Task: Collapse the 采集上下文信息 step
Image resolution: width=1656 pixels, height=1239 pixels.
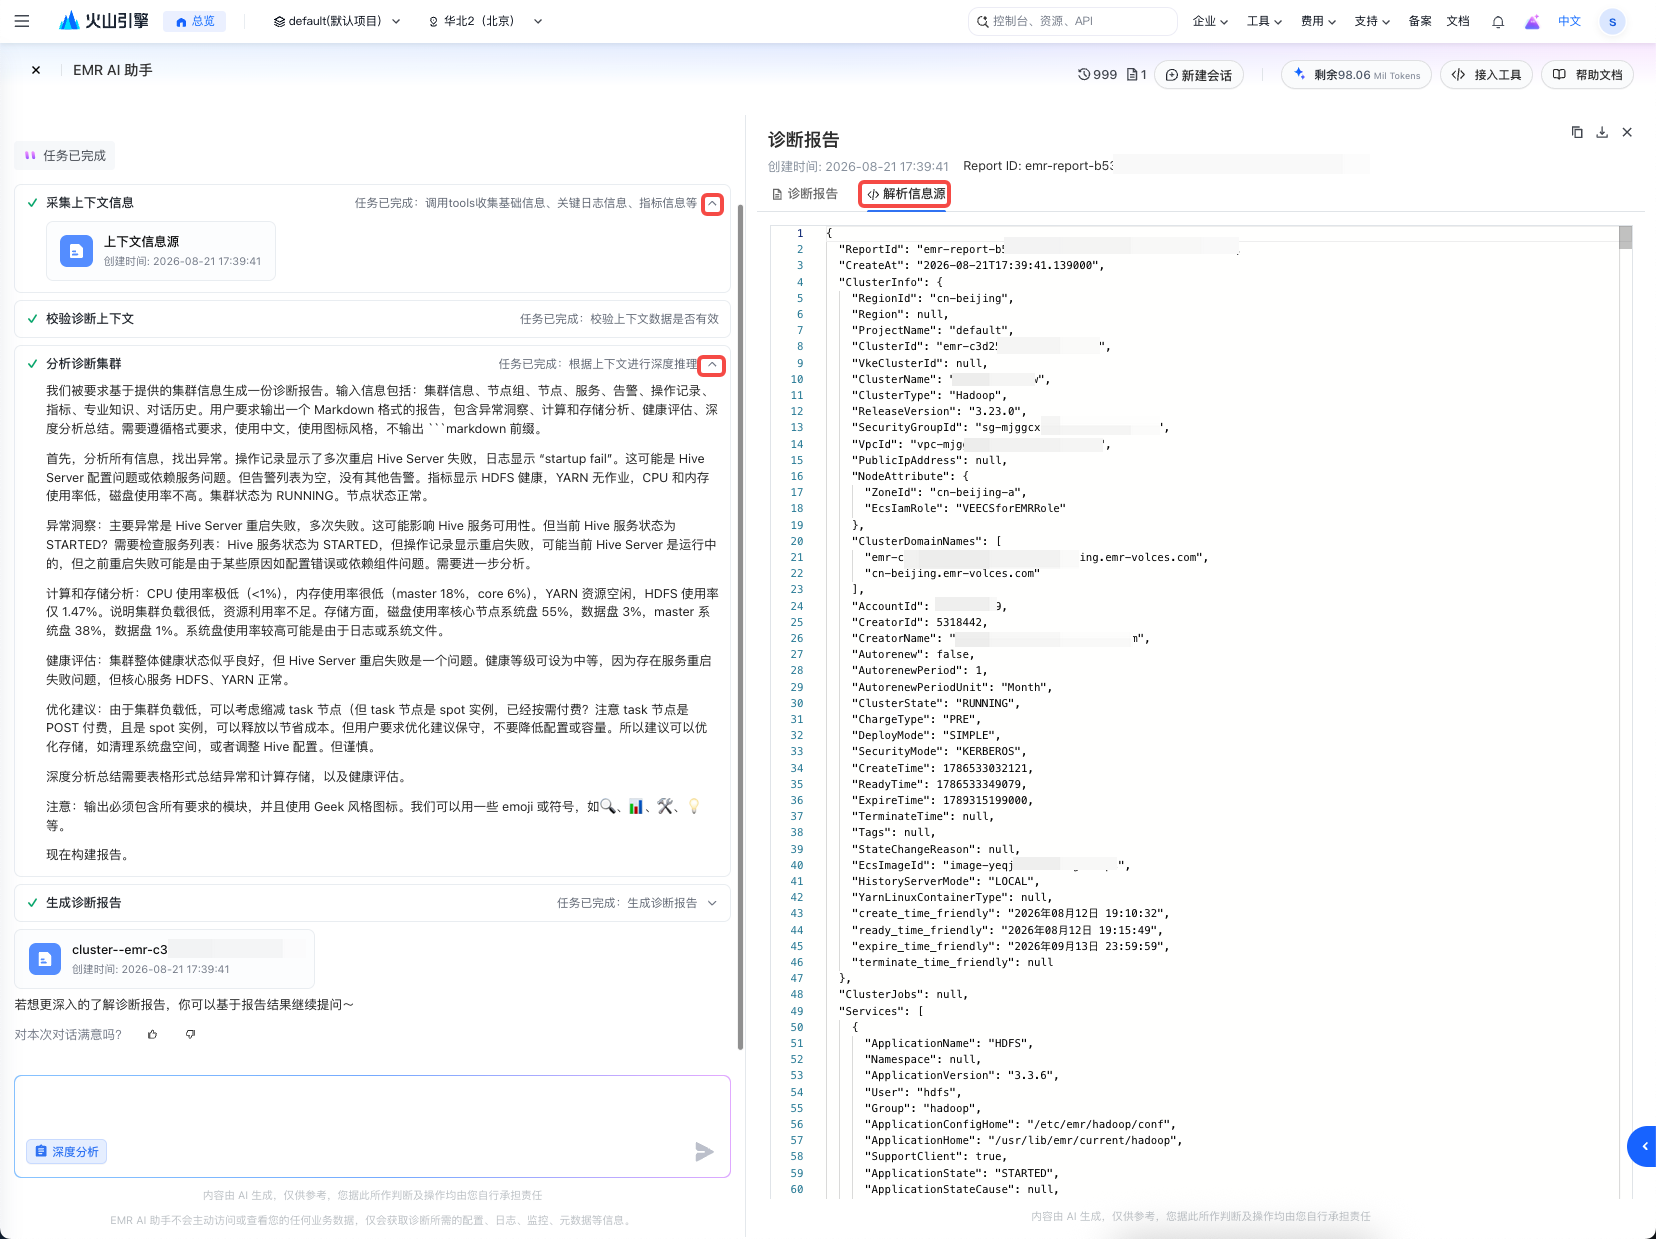Action: click(712, 204)
